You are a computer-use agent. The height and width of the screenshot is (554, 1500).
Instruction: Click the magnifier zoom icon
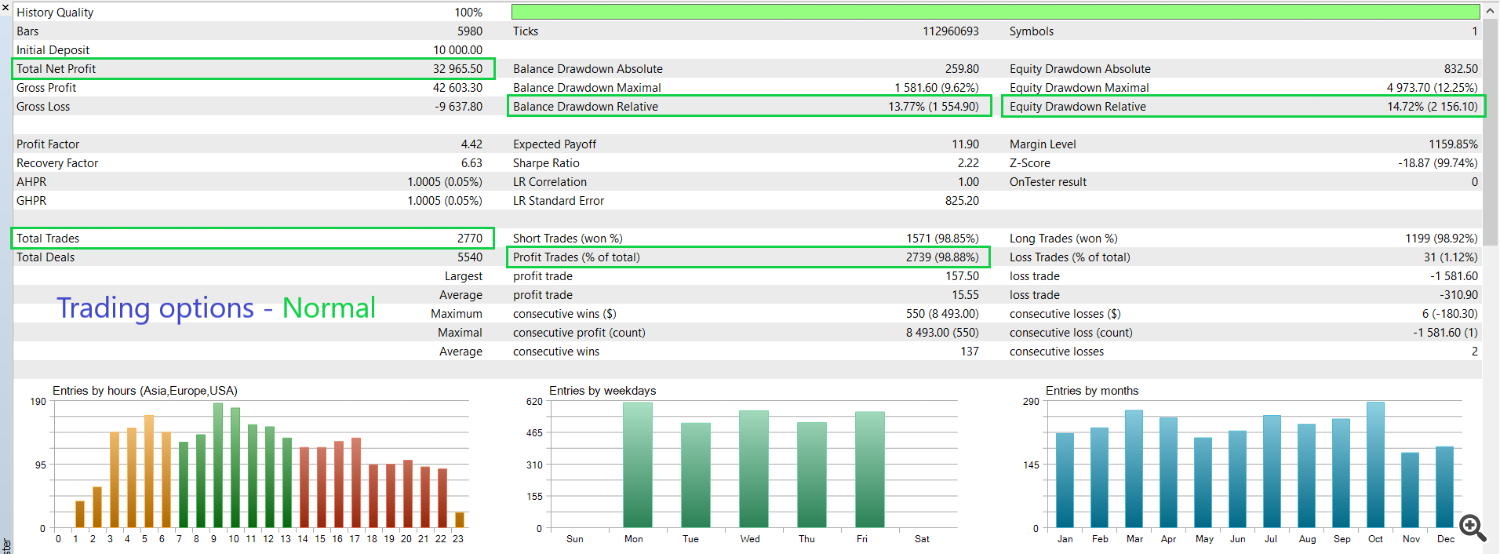pos(1471,527)
